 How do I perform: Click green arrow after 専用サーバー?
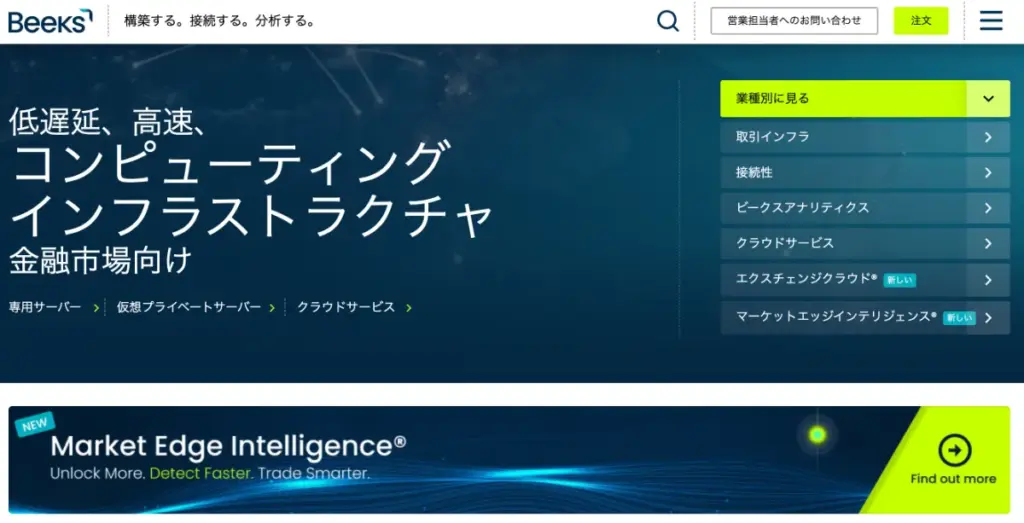tap(96, 308)
